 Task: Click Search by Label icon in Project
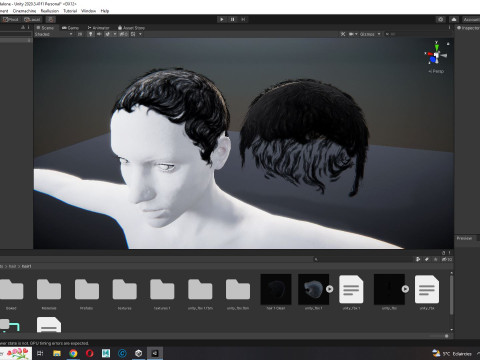point(427,259)
